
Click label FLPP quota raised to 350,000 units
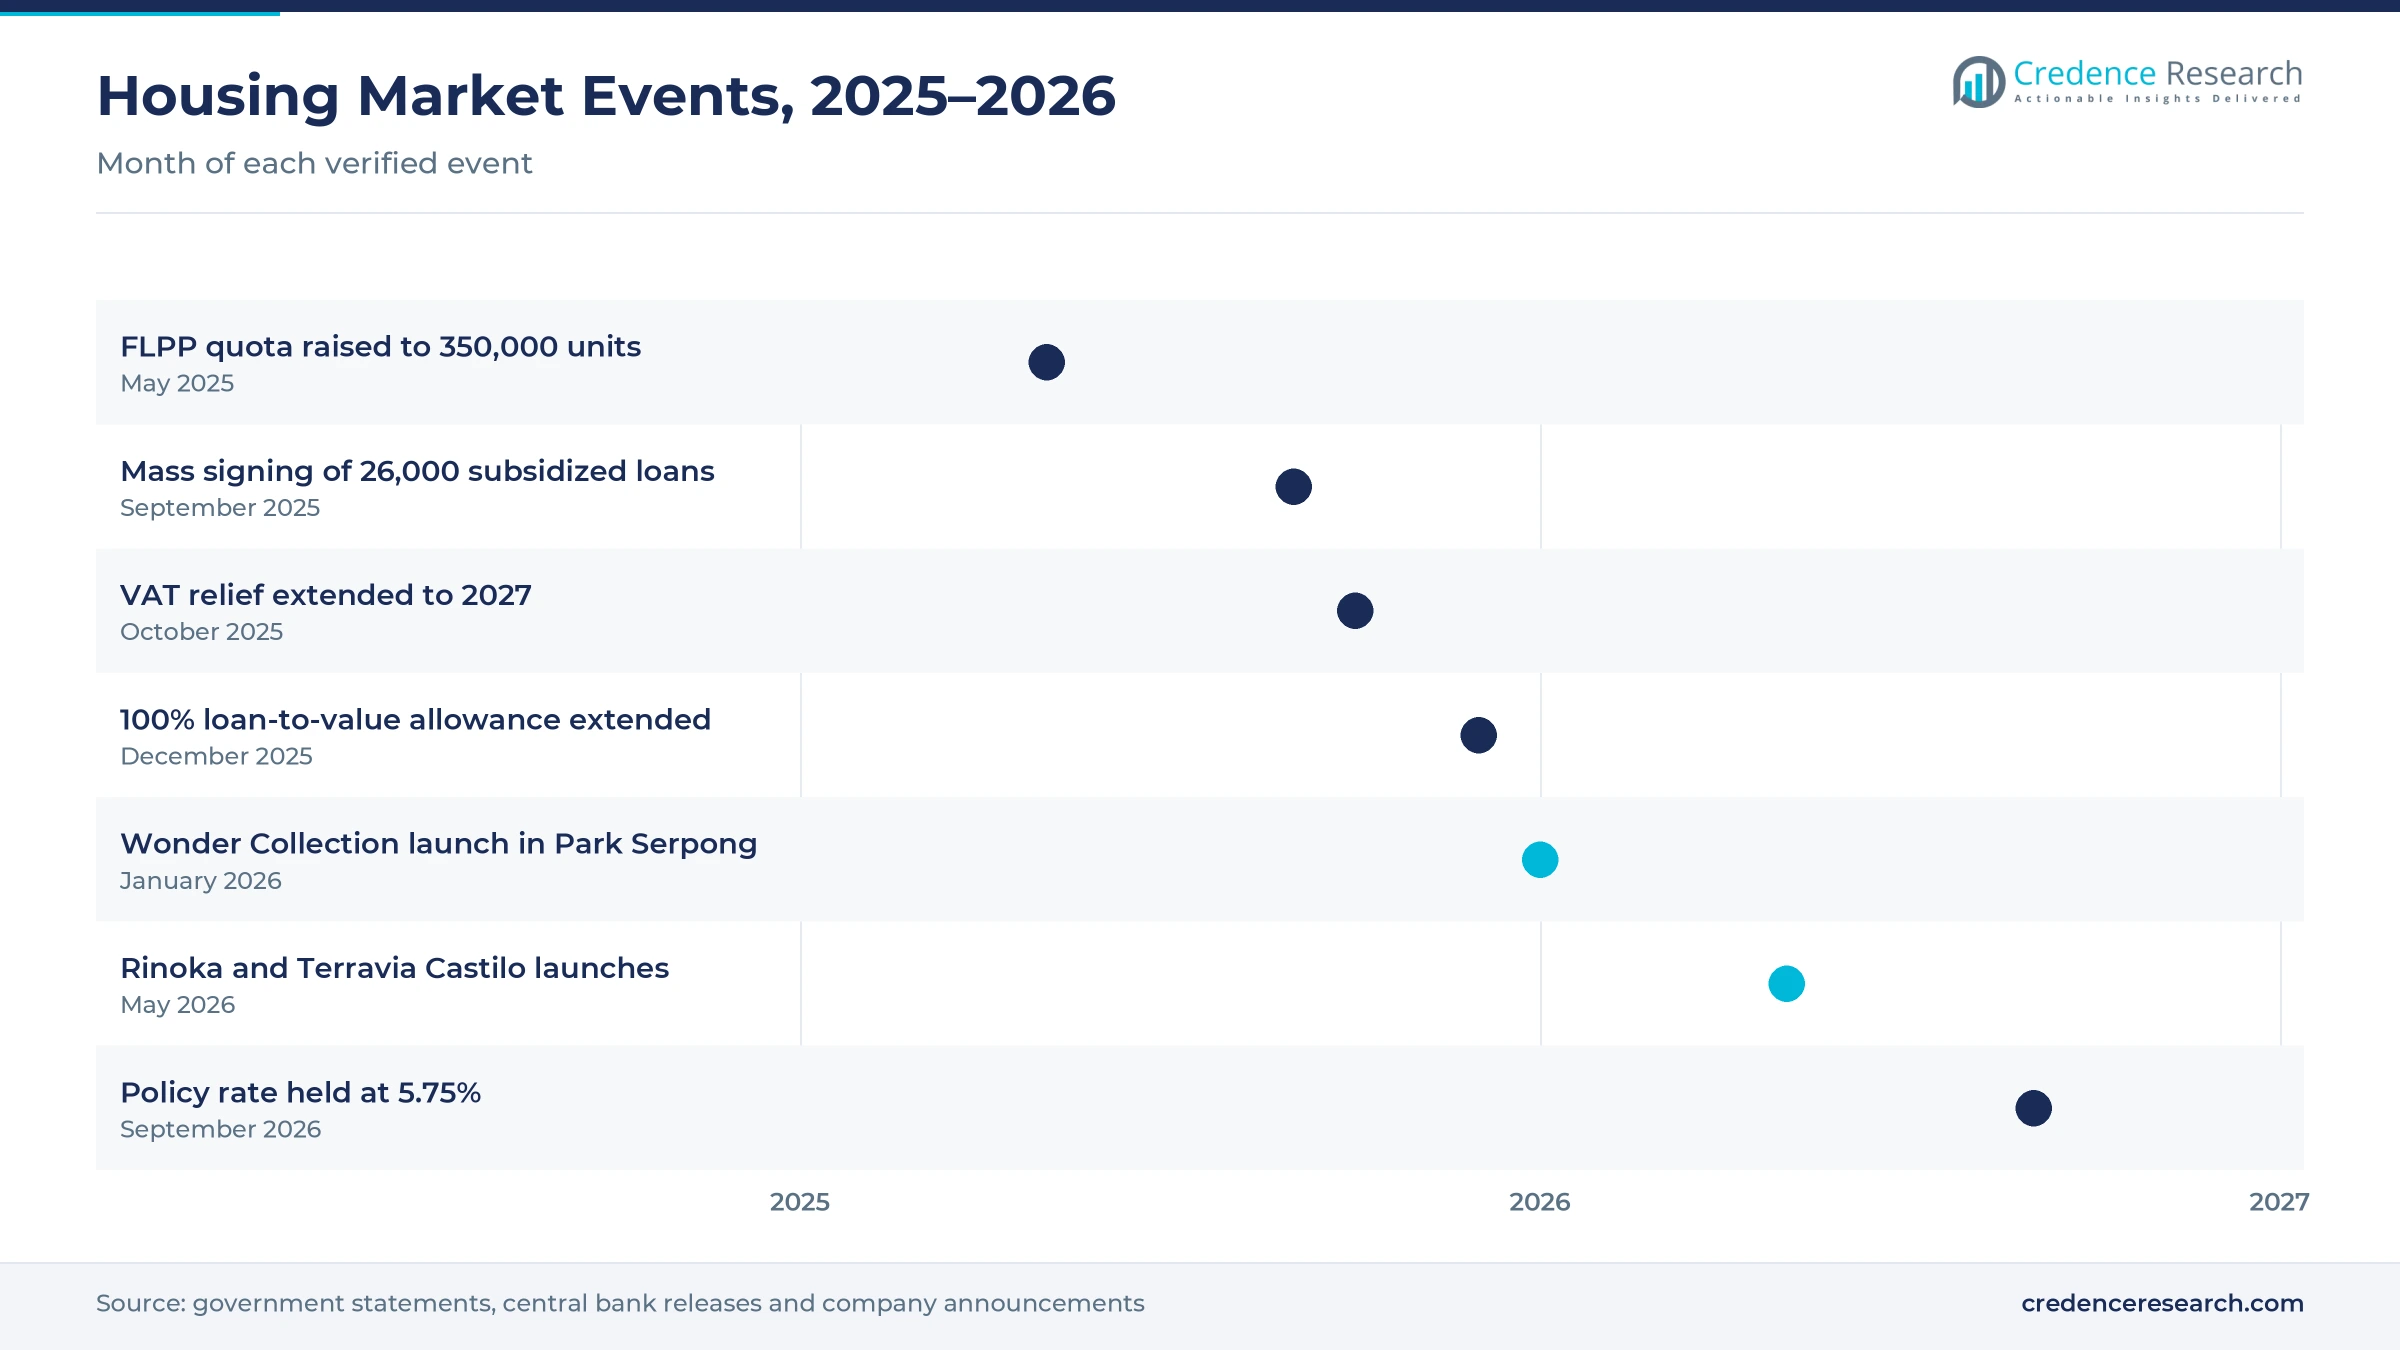[380, 347]
